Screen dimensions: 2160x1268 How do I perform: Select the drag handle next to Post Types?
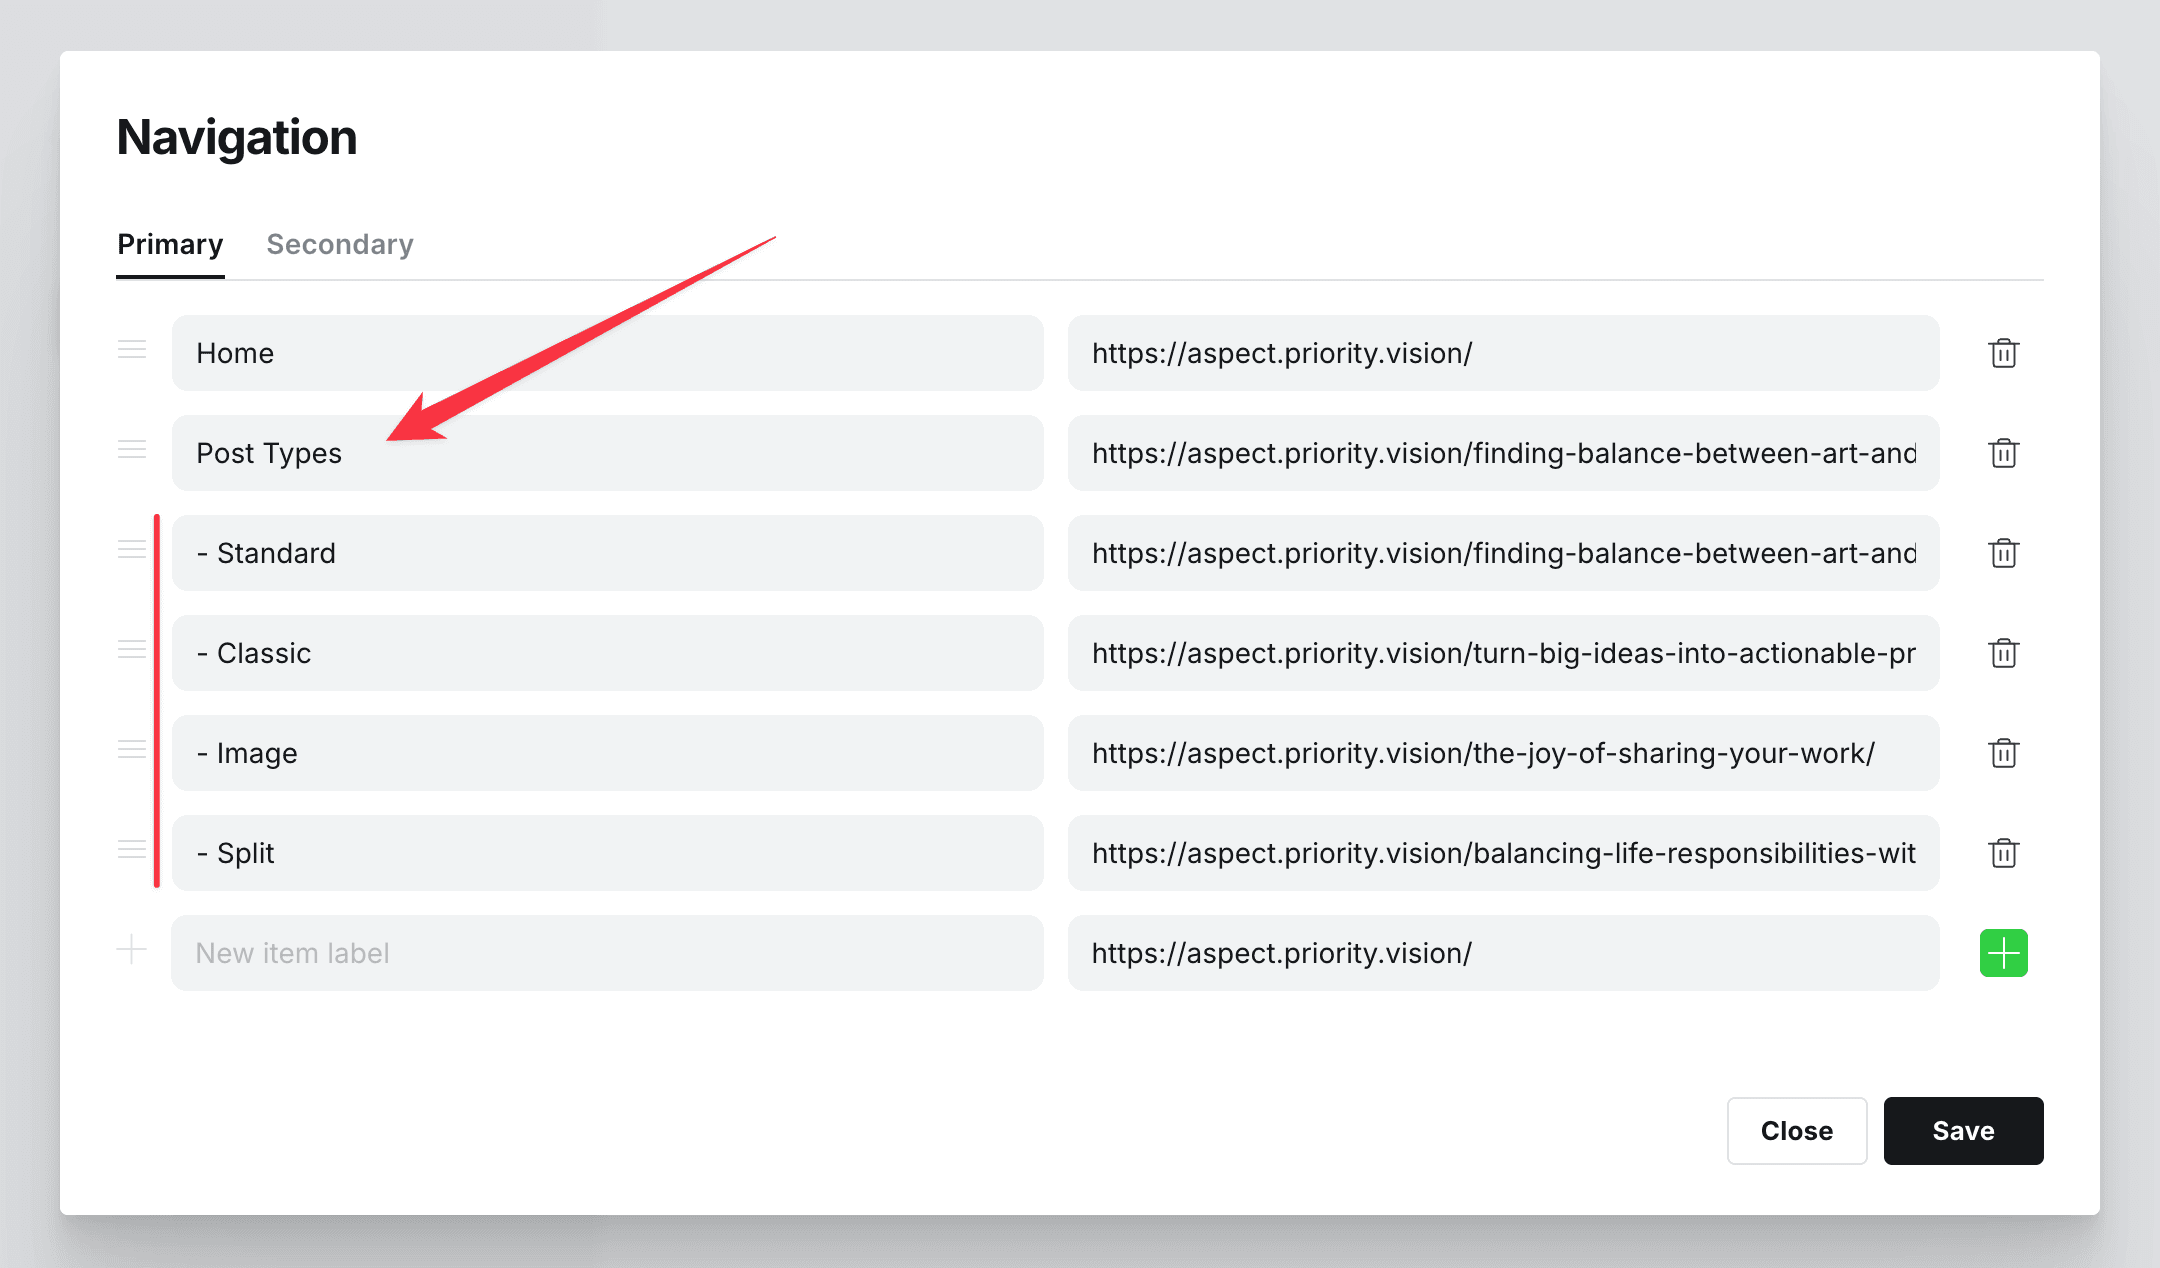[131, 450]
